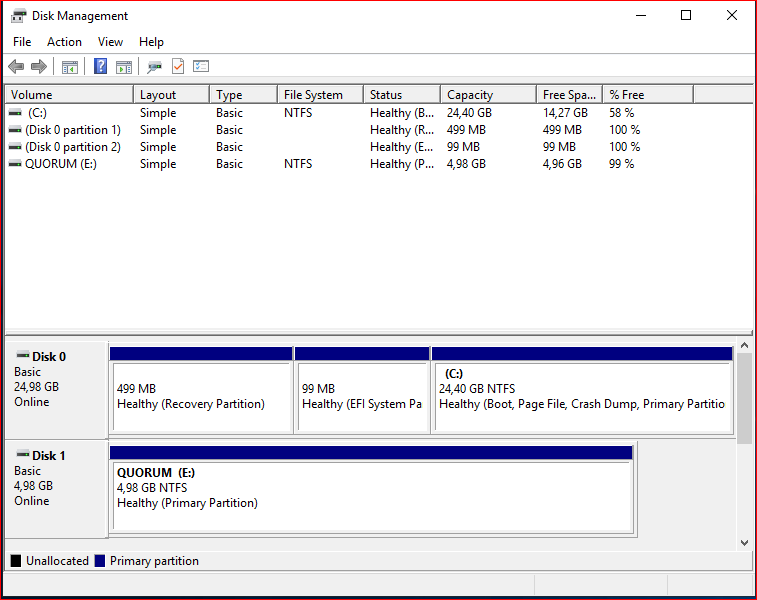Click the Properties checkmark toolbar icon

tap(178, 66)
